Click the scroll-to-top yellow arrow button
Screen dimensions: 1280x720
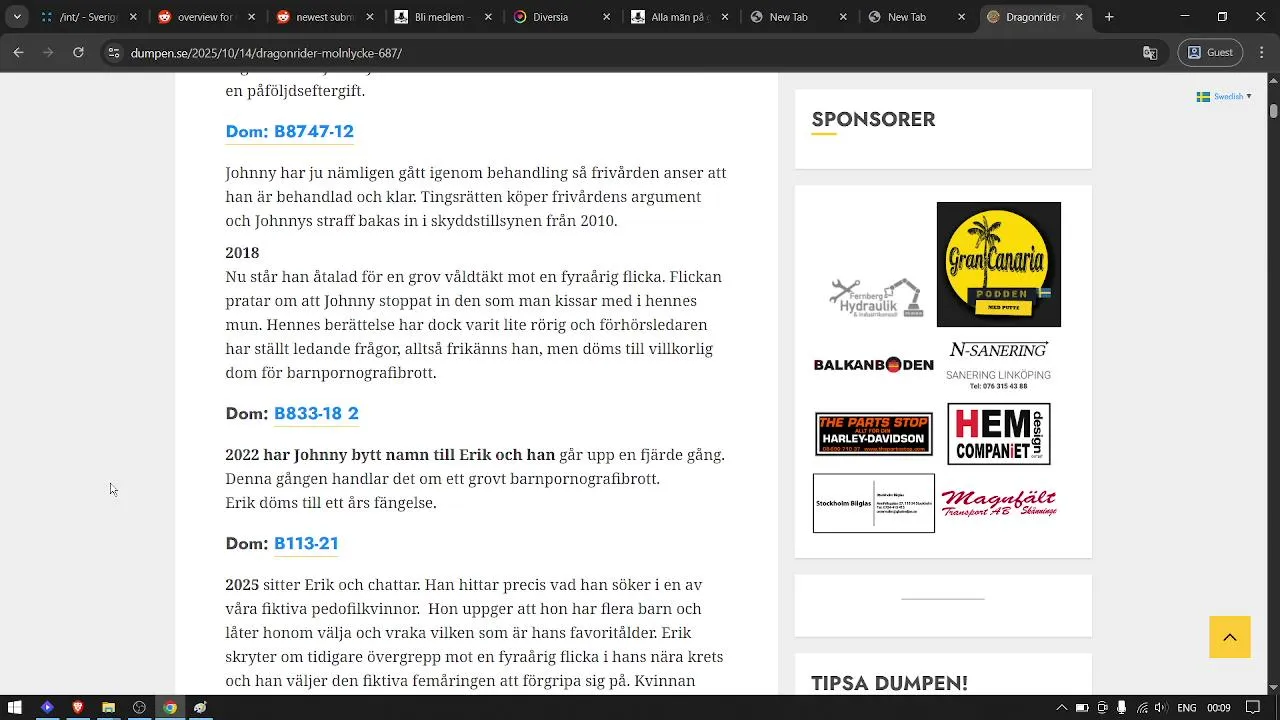[1230, 637]
